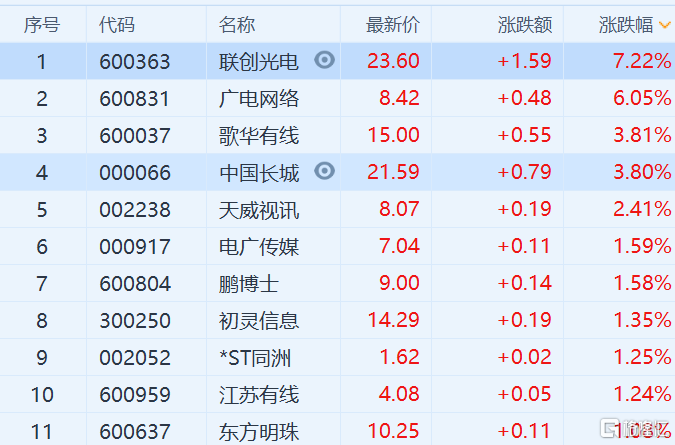Select the price 10.25
The image size is (675, 445).
tap(393, 431)
